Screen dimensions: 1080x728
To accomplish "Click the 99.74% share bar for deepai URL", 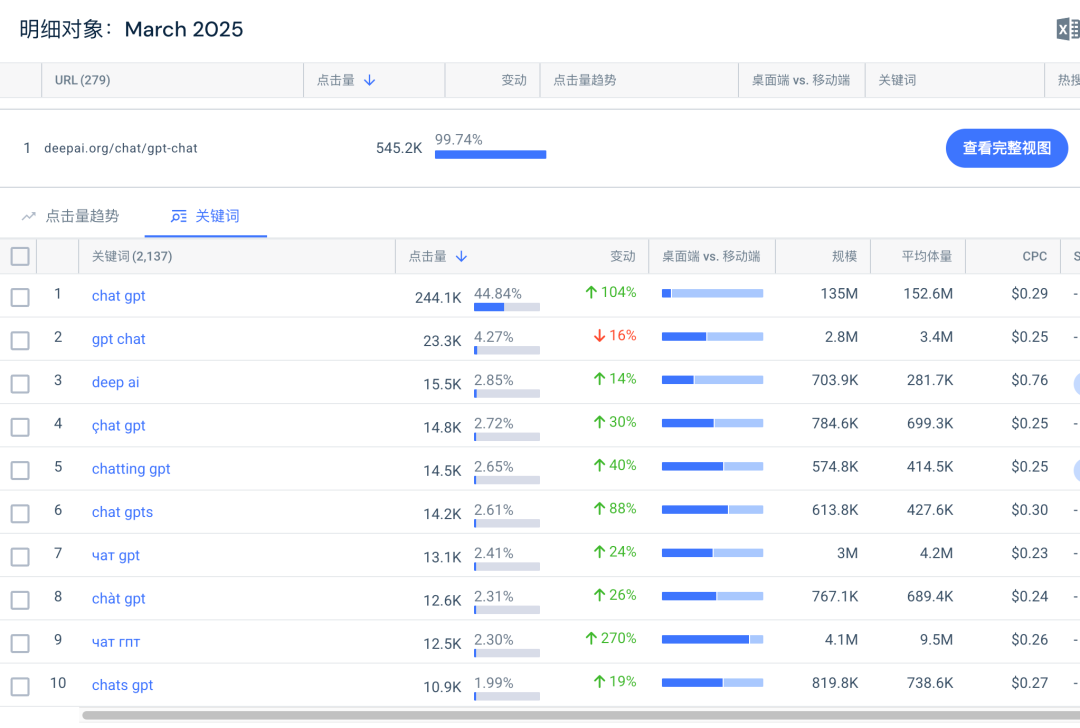I will point(490,155).
